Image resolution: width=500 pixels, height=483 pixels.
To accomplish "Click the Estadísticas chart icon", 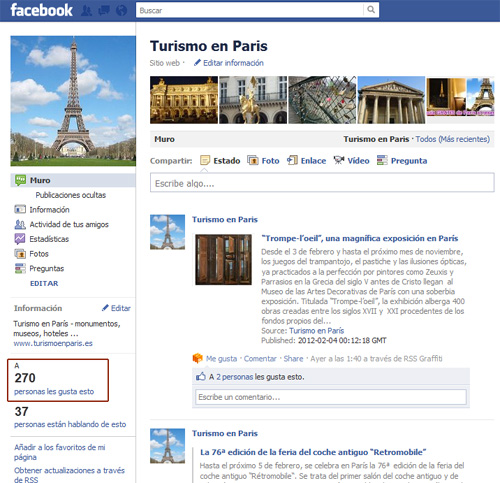I will point(20,239).
